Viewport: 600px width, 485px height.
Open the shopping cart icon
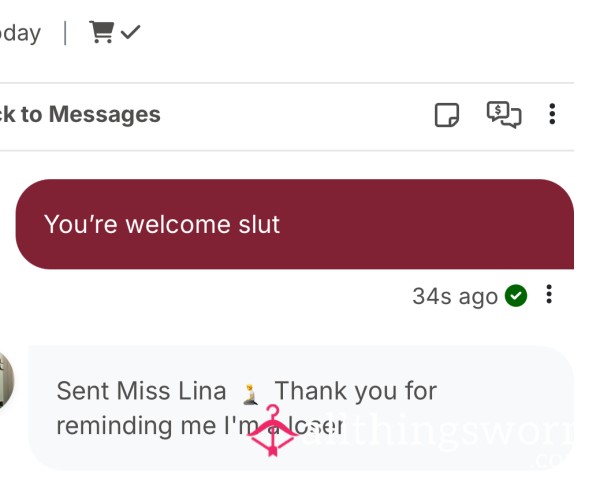coord(101,32)
